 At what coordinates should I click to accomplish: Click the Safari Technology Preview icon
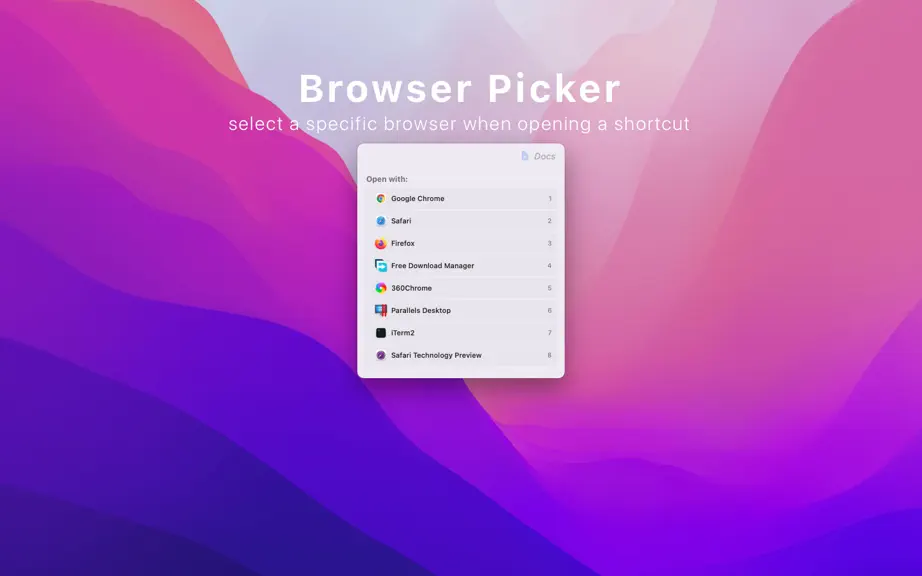click(x=381, y=355)
